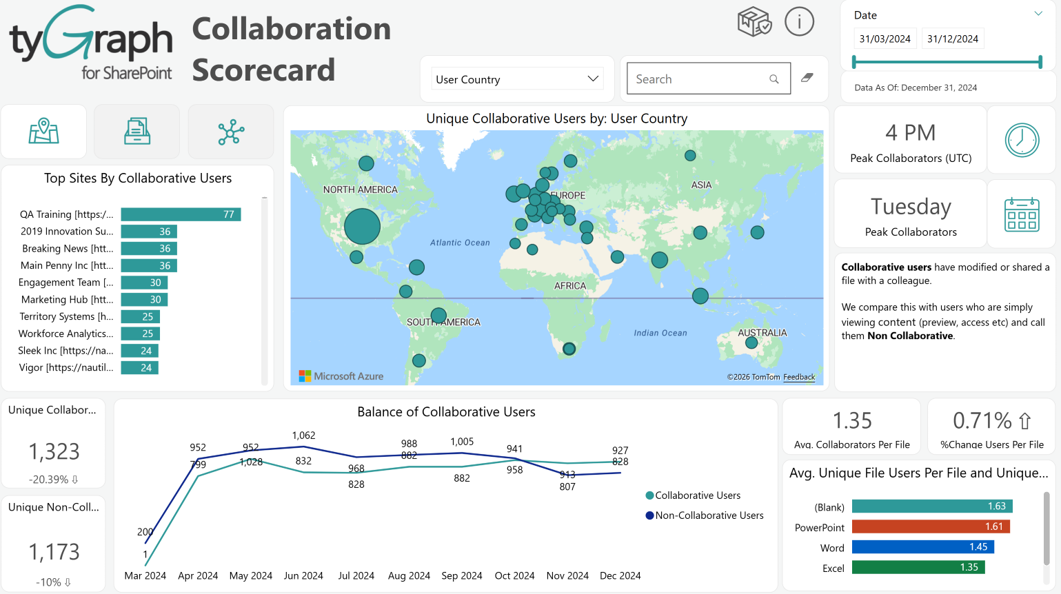Click the Non-Collaborative Users legend entry
This screenshot has width=1061, height=594.
pyautogui.click(x=704, y=516)
